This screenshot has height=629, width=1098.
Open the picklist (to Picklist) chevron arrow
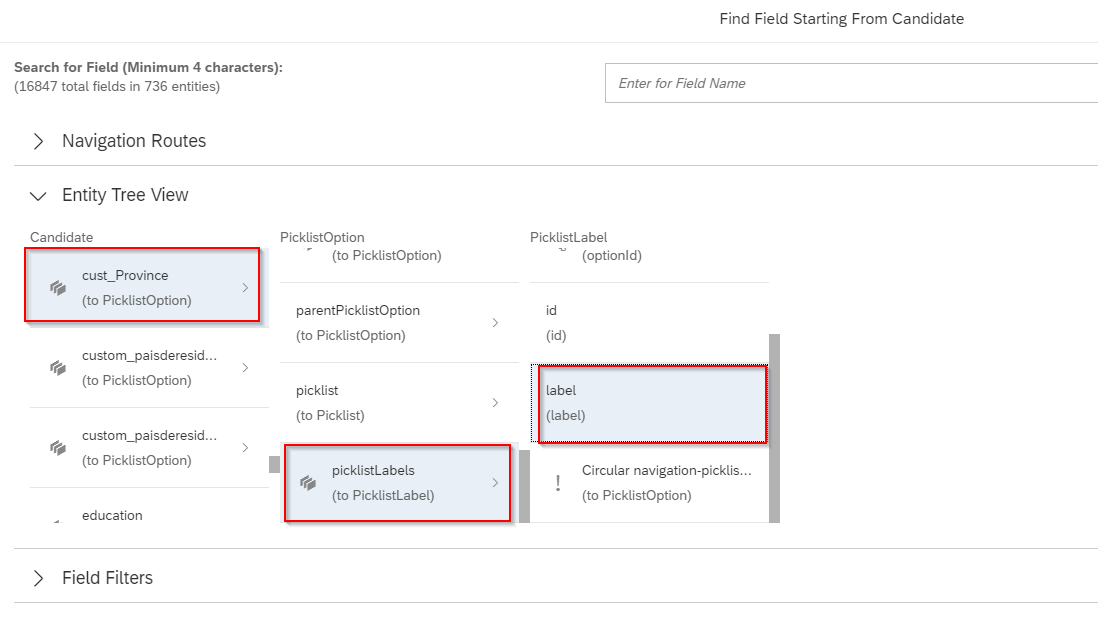tap(495, 403)
